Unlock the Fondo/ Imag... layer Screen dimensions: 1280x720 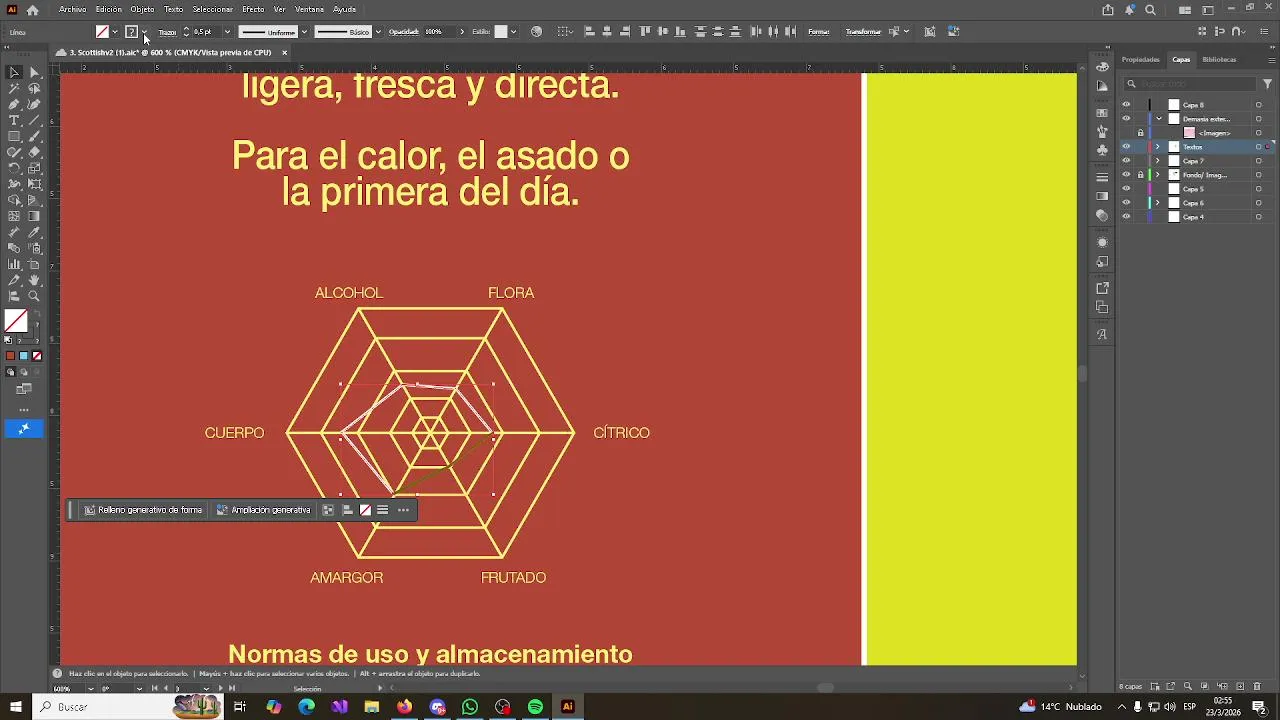click(1140, 175)
